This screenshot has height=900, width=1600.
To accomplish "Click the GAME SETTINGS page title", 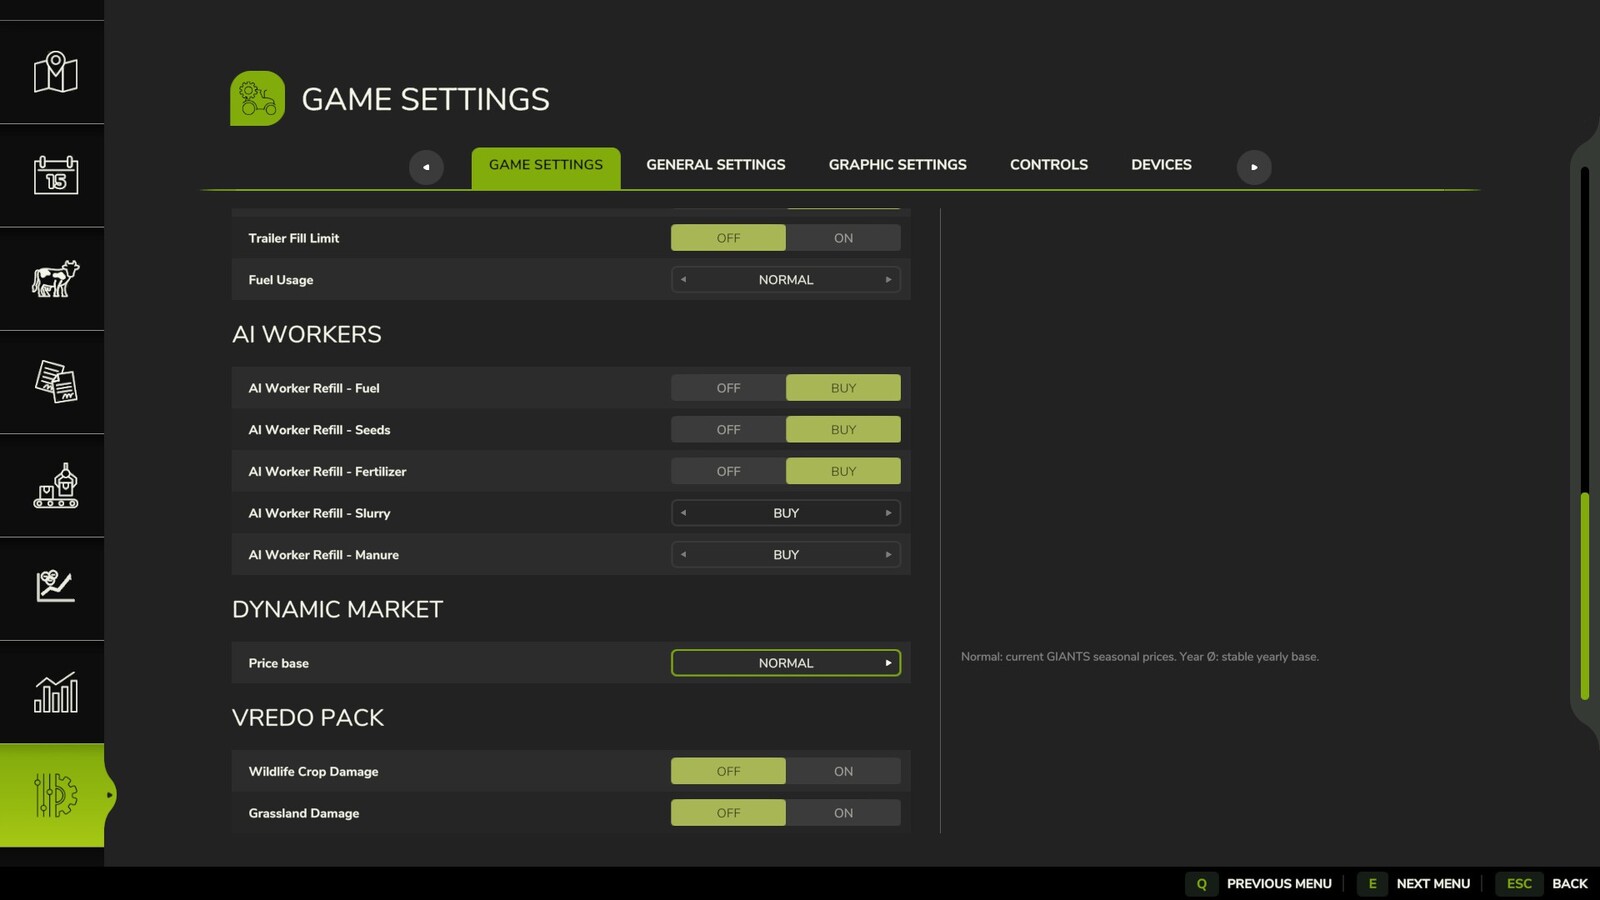I will pos(425,99).
